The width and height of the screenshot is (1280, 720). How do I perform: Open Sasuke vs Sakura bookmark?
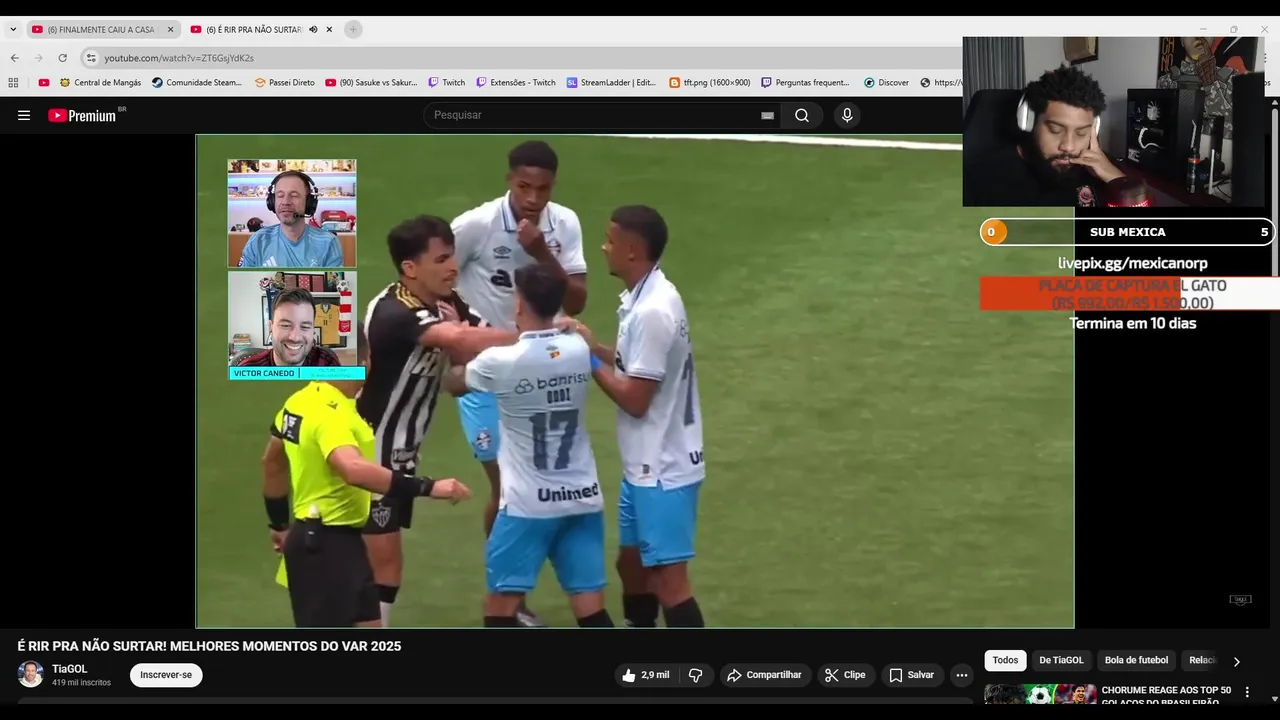click(x=371, y=83)
